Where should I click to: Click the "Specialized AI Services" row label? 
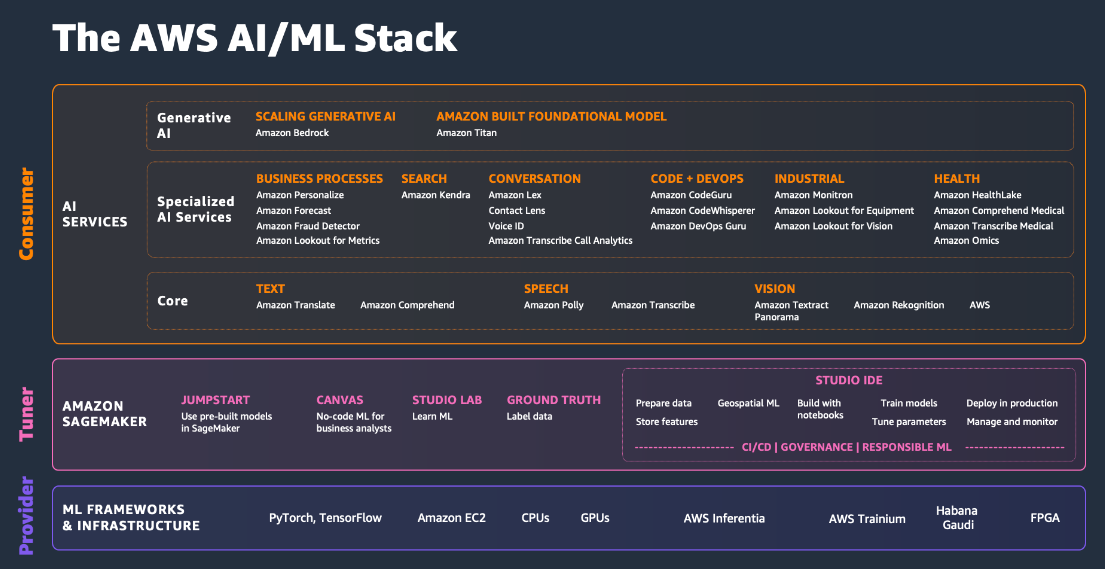point(195,209)
